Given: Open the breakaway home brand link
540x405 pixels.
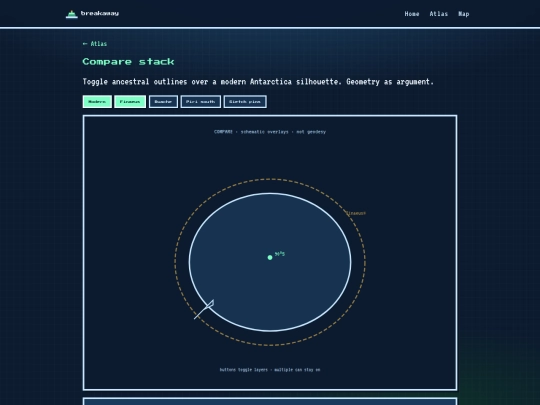Looking at the screenshot, I should (92, 14).
